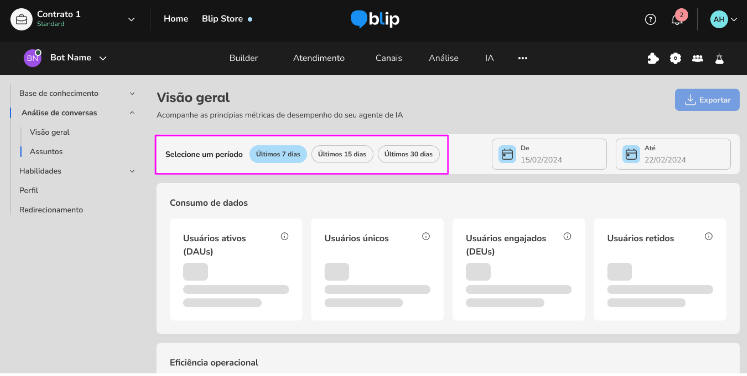
Task: Click the Contrato 1 briefcase icon
Action: [x=21, y=20]
